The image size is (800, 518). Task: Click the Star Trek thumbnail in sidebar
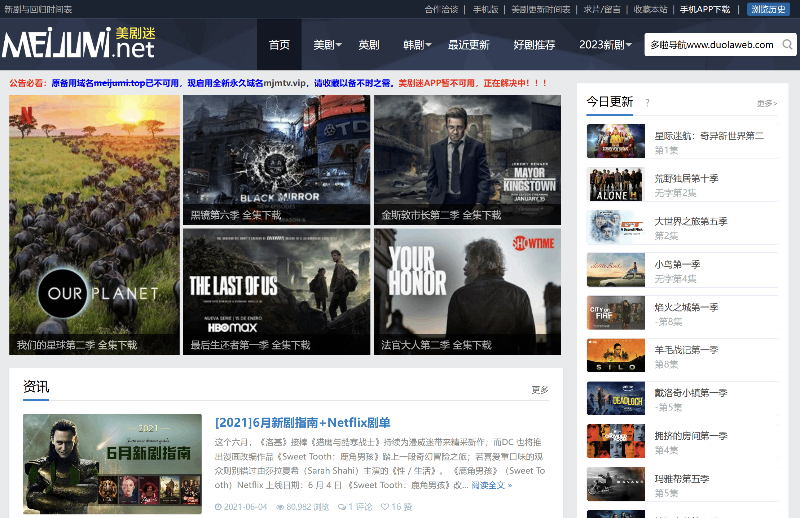click(x=616, y=141)
